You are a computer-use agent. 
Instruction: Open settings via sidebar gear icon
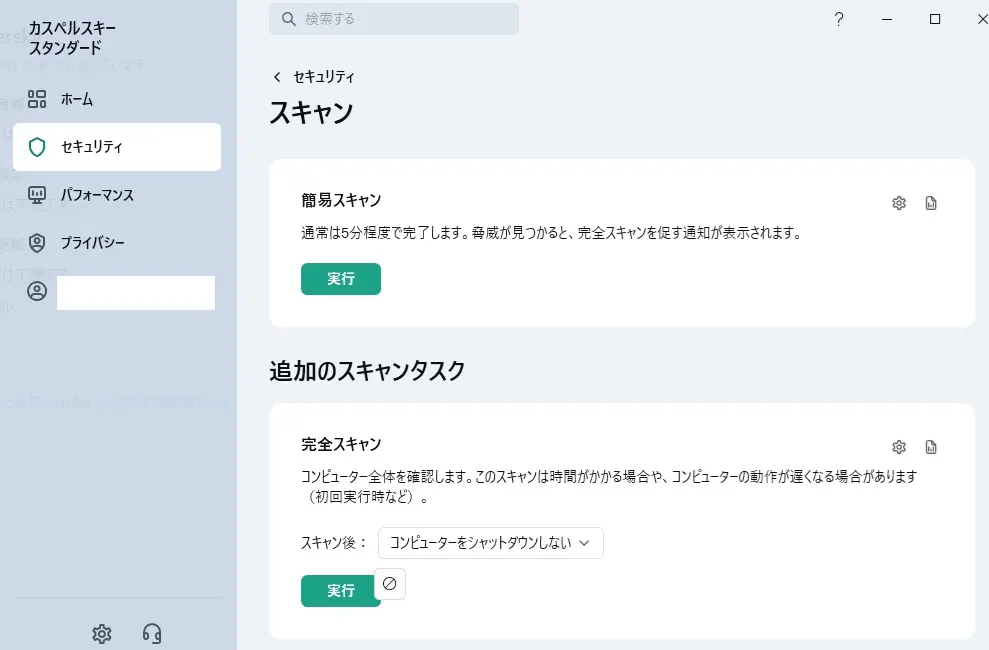pyautogui.click(x=102, y=634)
